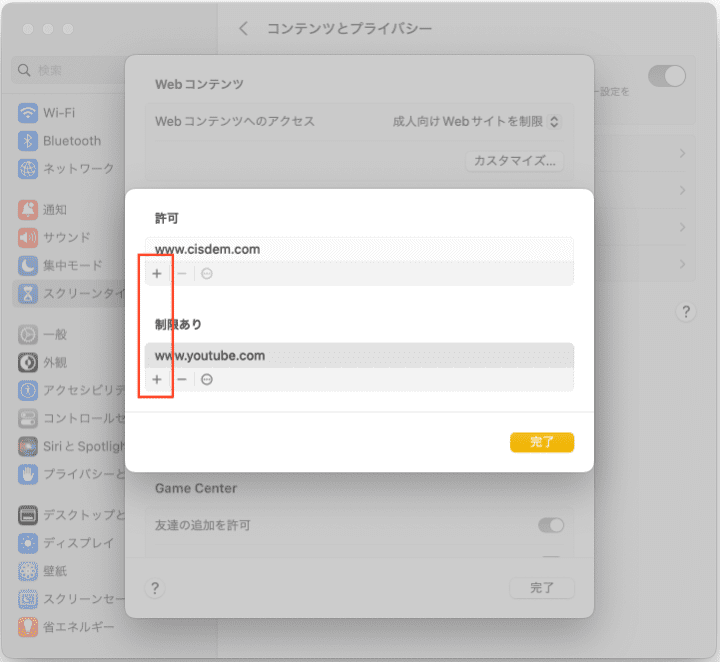Click the help button at bottom left of sheet
Viewport: 720px width, 662px height.
(x=154, y=589)
